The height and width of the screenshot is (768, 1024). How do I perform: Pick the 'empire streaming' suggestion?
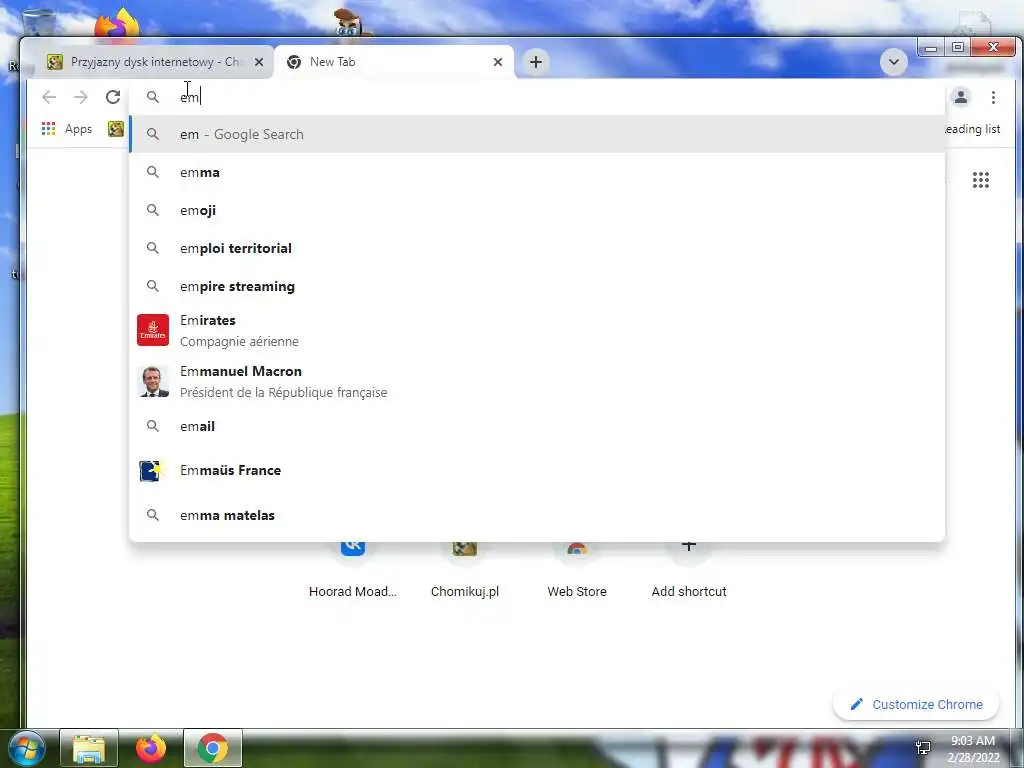click(x=537, y=286)
